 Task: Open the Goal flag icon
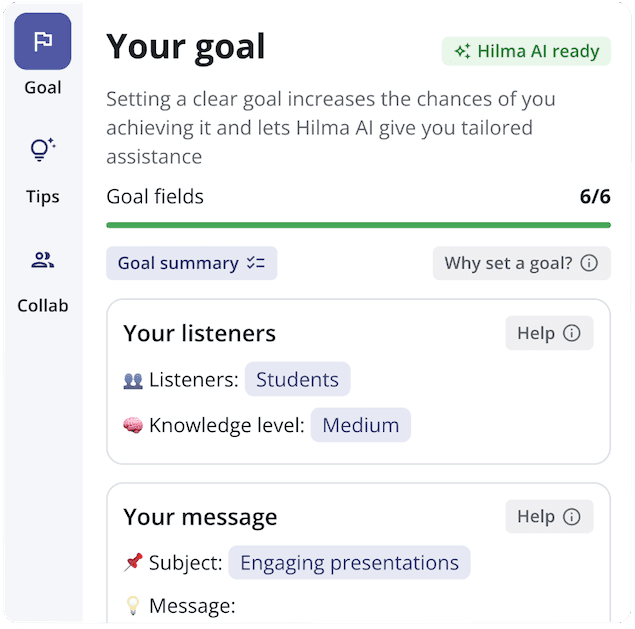(42, 41)
